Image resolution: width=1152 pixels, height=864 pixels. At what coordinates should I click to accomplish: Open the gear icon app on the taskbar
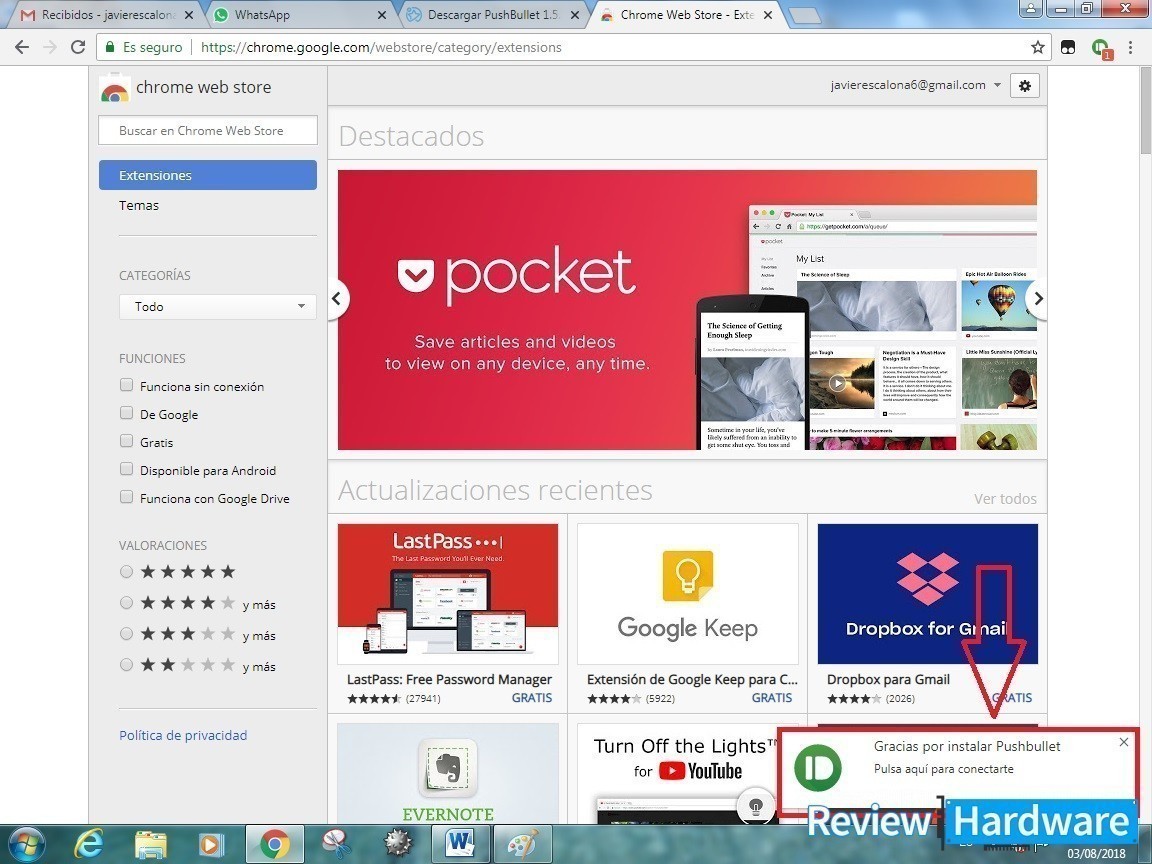[x=399, y=843]
